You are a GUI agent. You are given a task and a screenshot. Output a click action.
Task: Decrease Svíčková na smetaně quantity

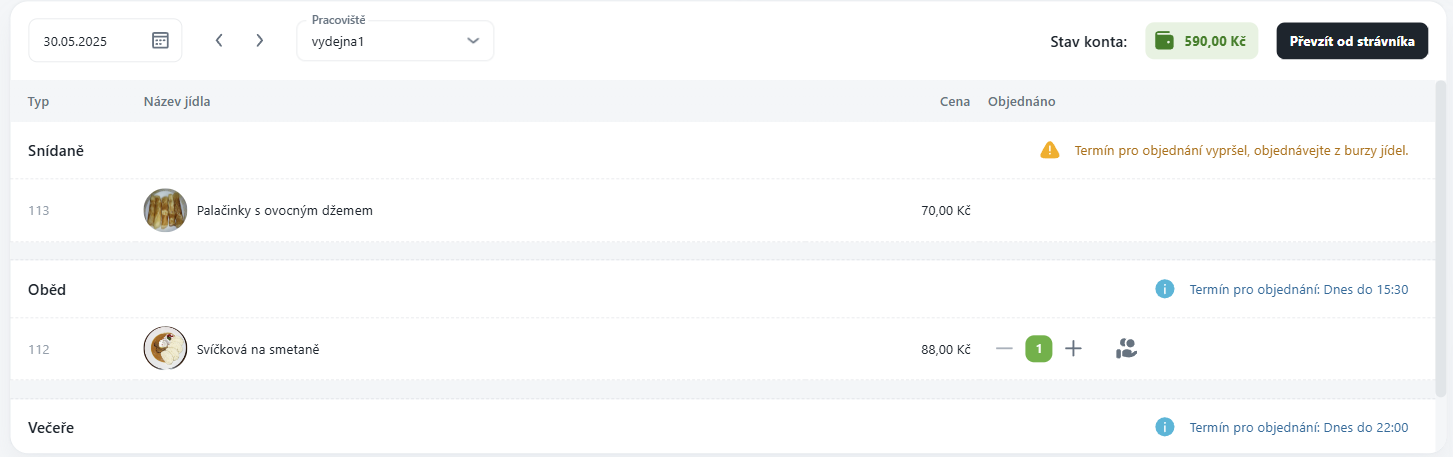point(1004,349)
